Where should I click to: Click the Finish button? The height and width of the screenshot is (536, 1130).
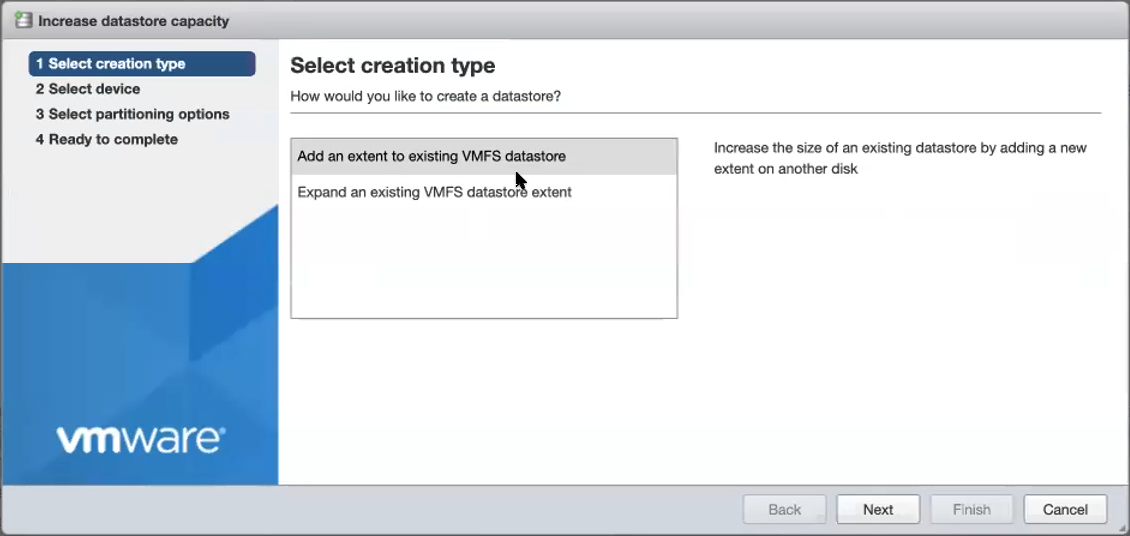click(971, 509)
